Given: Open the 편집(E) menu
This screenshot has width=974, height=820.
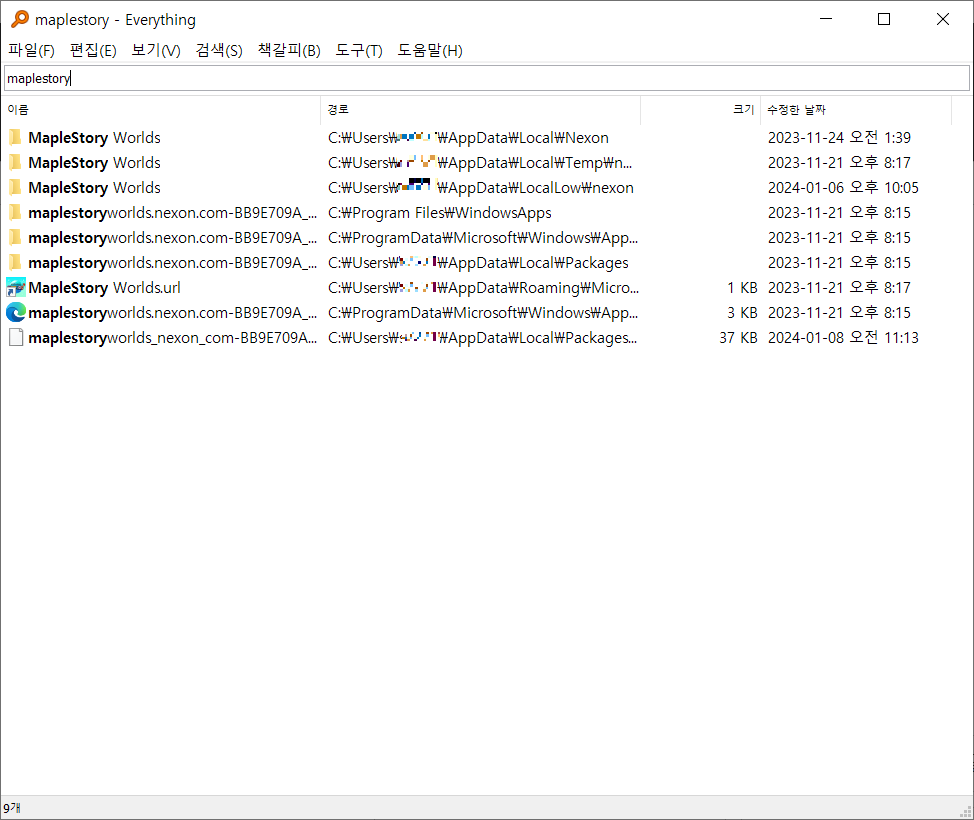Looking at the screenshot, I should click(93, 50).
